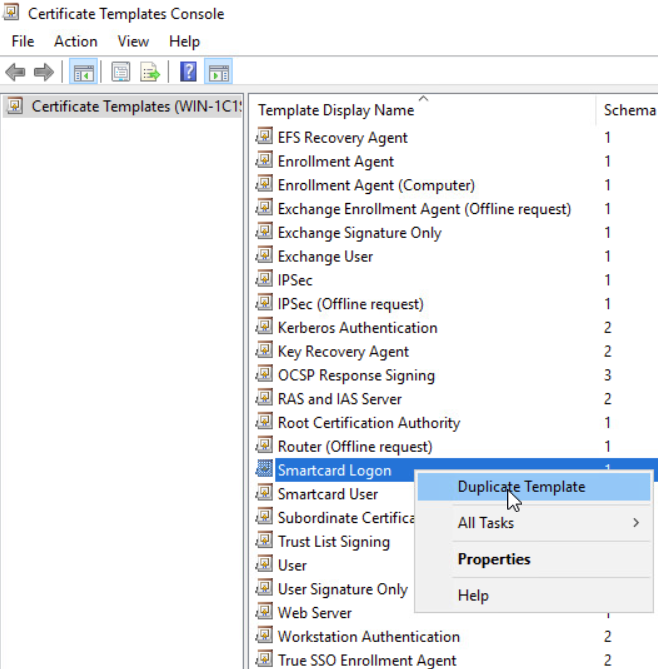Click the Export List toolbar icon
Screen dimensions: 658x669
point(150,72)
